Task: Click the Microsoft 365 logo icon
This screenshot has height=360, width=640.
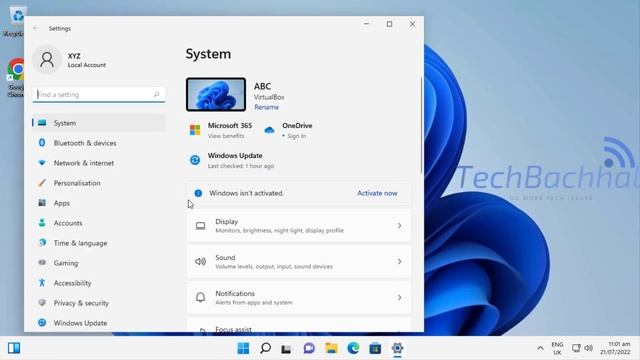Action: click(195, 130)
